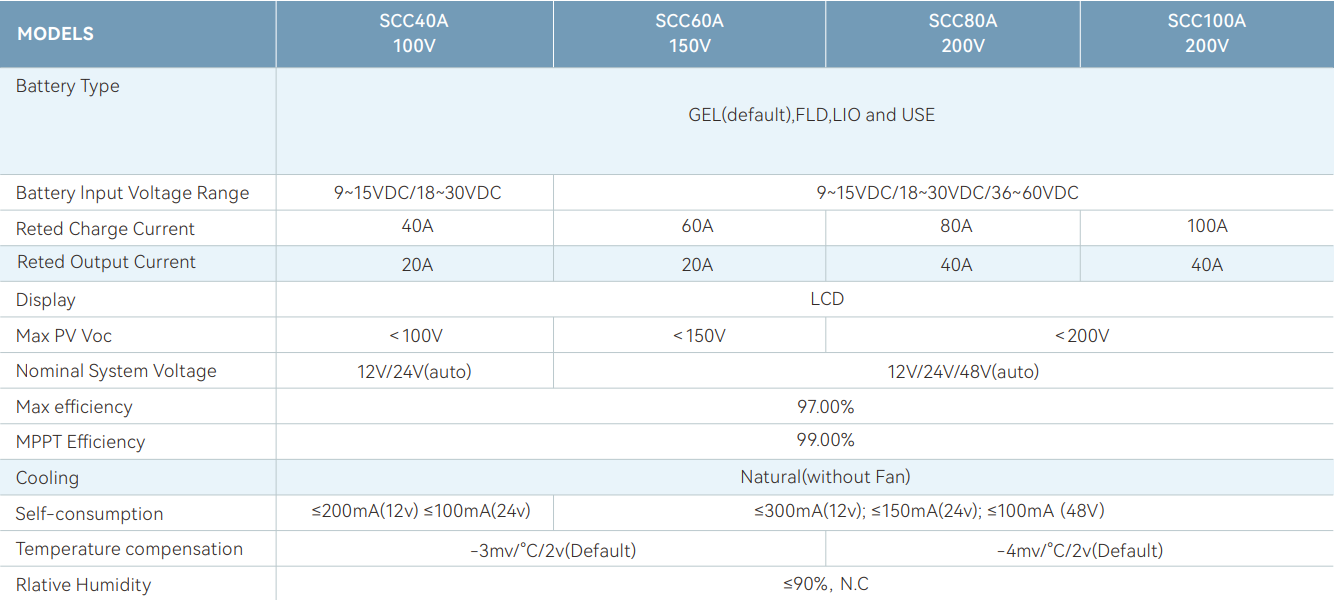Image resolution: width=1334 pixels, height=600 pixels.
Task: Click the <150V Max PV Voc cell
Action: point(689,335)
